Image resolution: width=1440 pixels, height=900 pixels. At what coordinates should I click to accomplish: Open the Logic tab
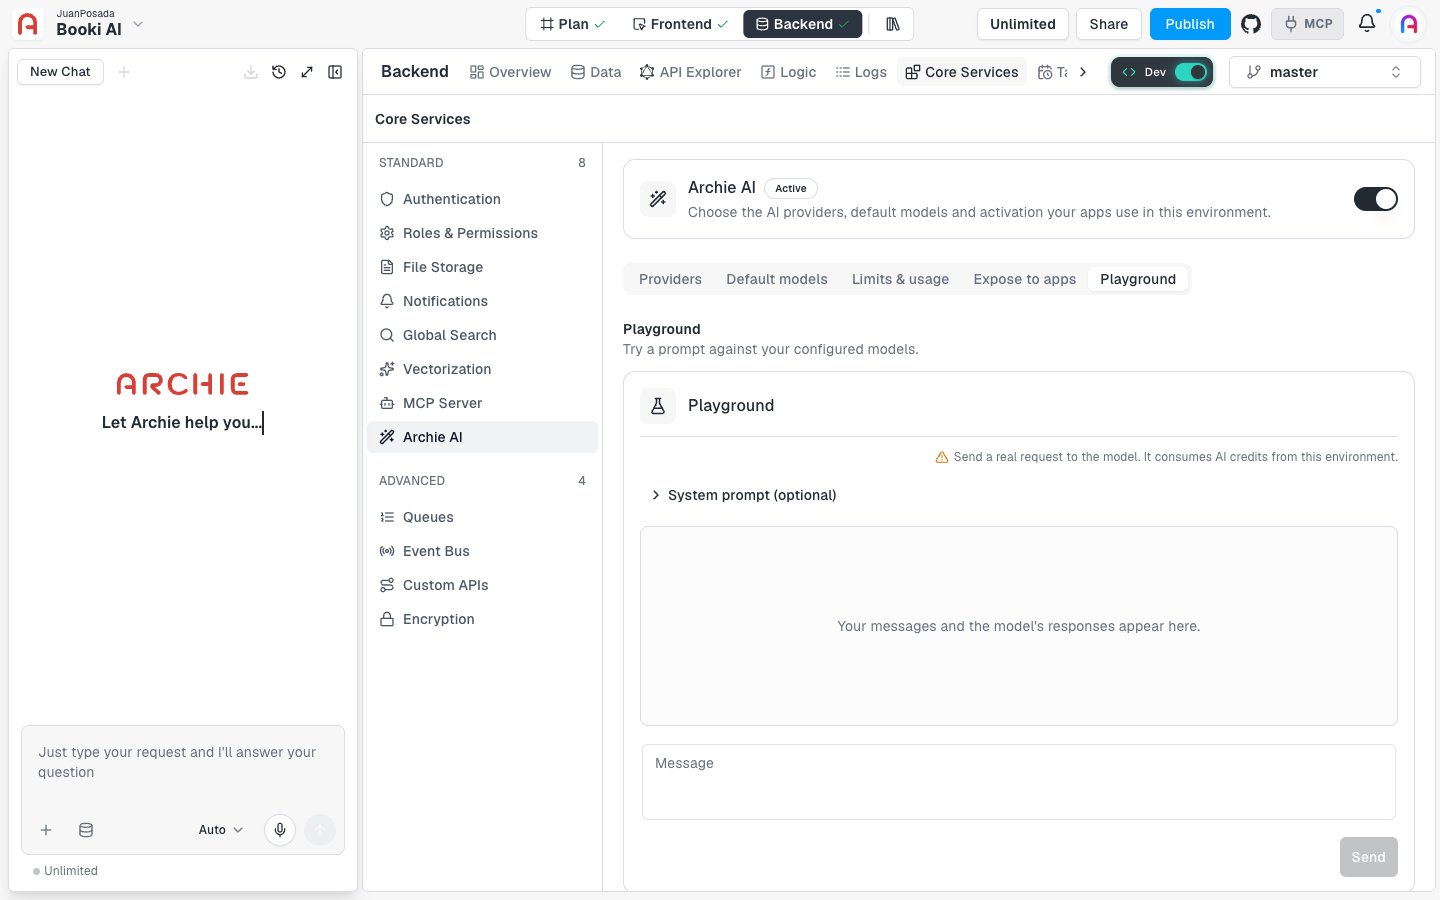click(x=788, y=72)
